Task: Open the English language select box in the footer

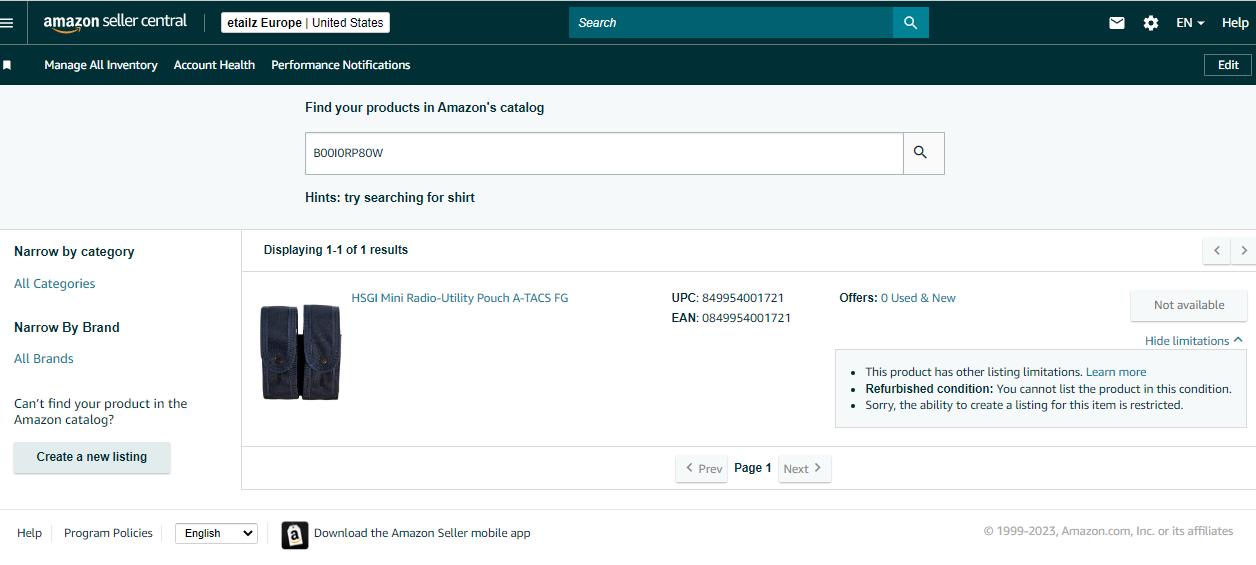Action: pyautogui.click(x=216, y=533)
